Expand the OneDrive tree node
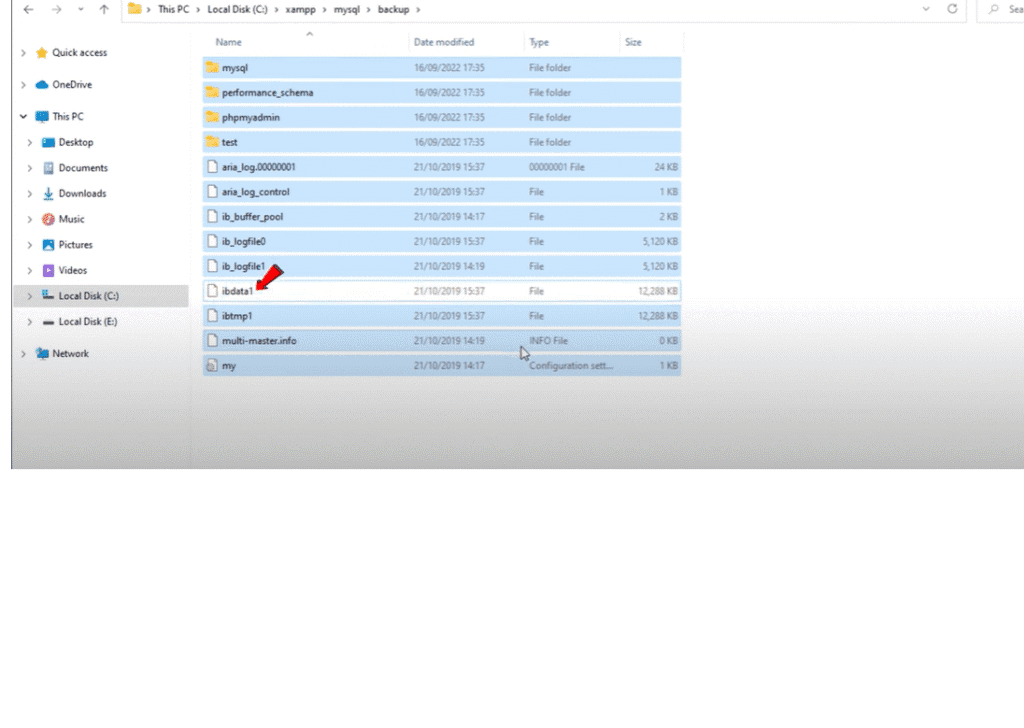This screenshot has width=1024, height=728. tap(24, 85)
